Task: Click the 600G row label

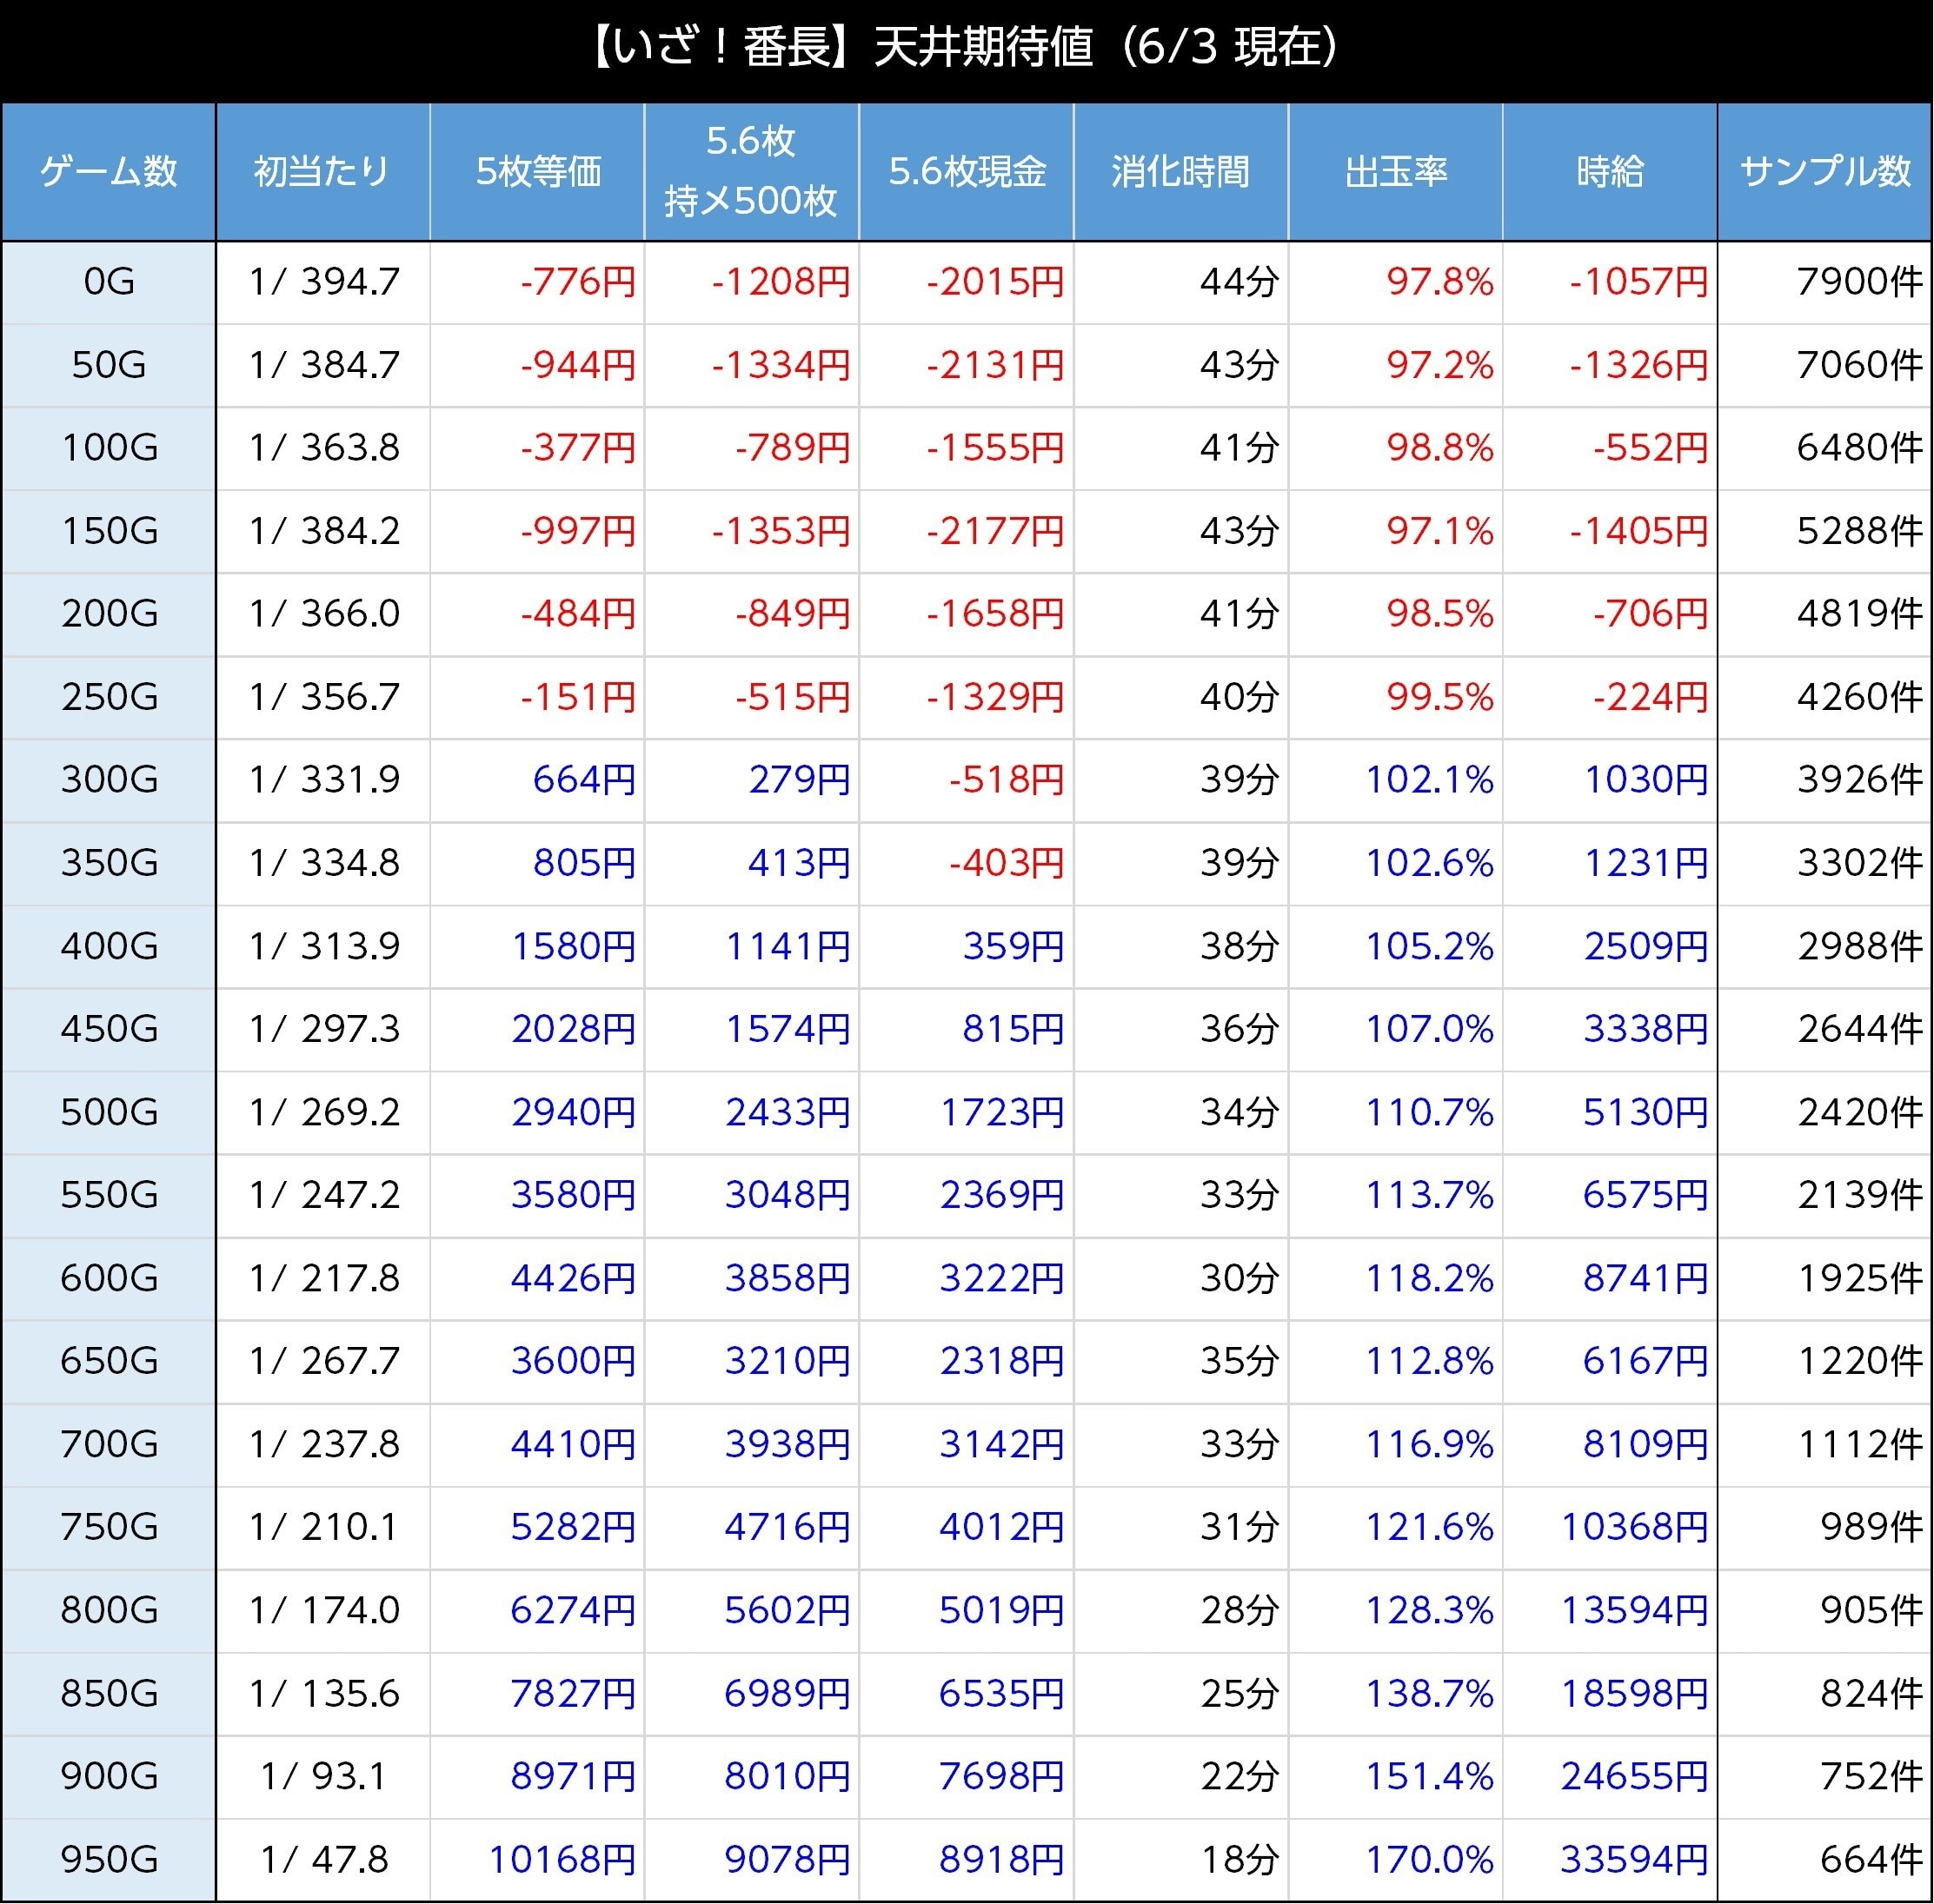Action: tap(108, 1278)
